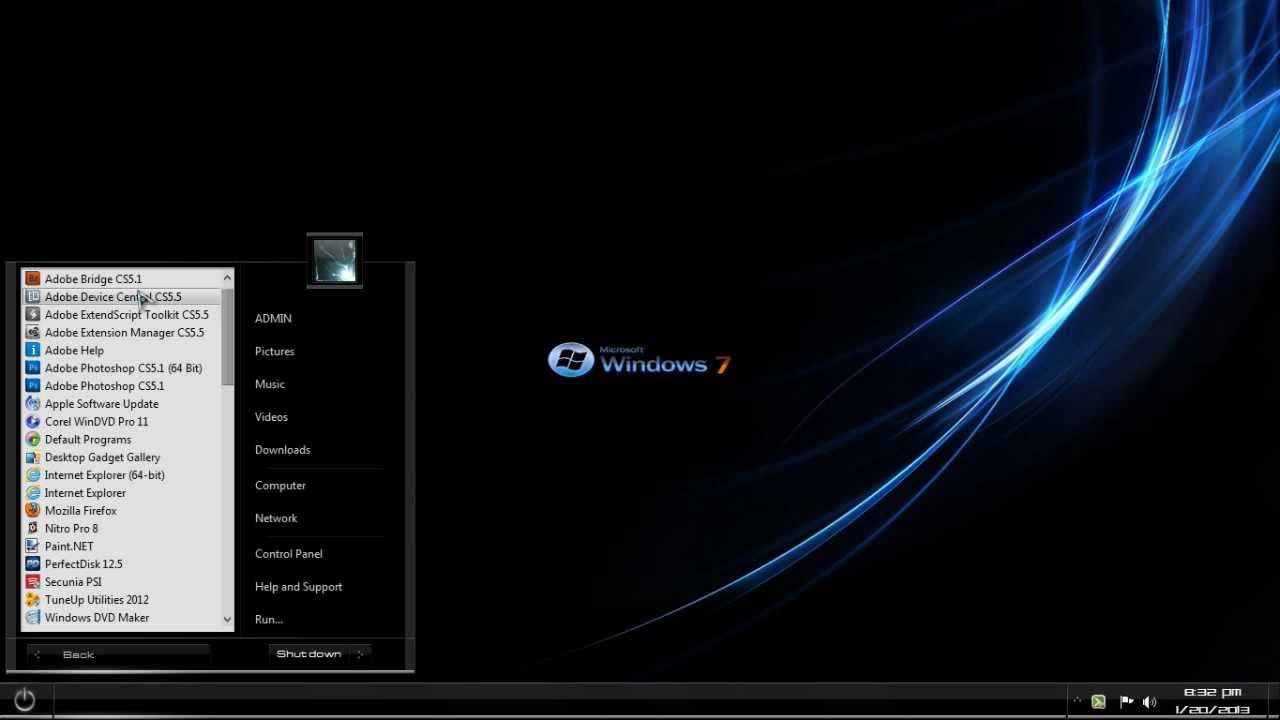1280x720 pixels.
Task: Click the programs list scrollbar thumb
Action: 227,336
